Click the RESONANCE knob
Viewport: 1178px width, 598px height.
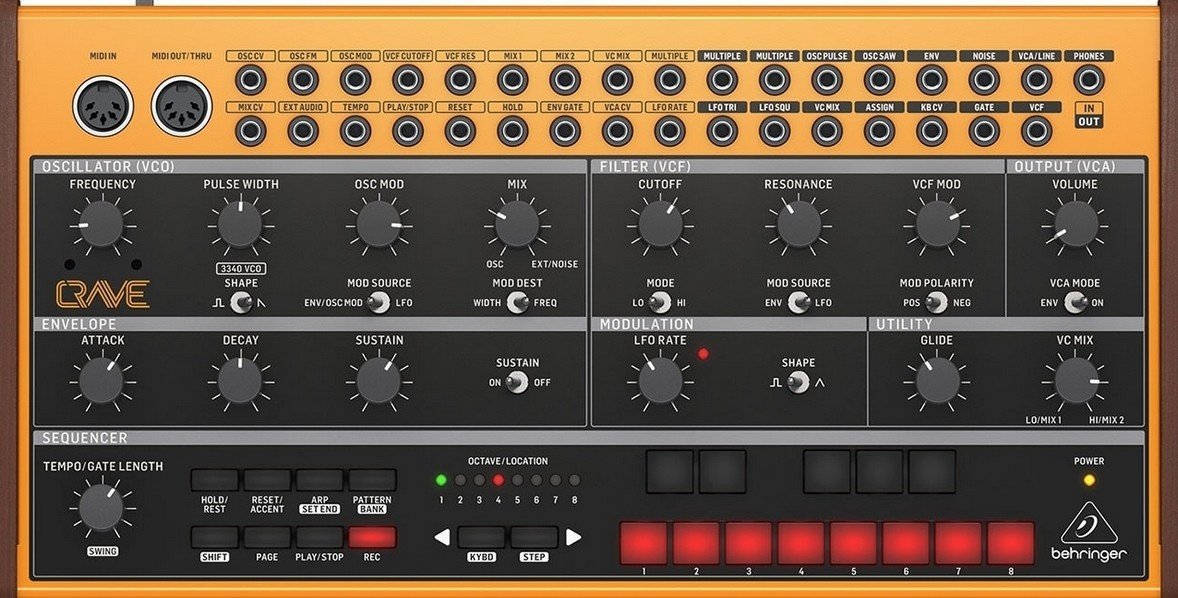tap(798, 224)
